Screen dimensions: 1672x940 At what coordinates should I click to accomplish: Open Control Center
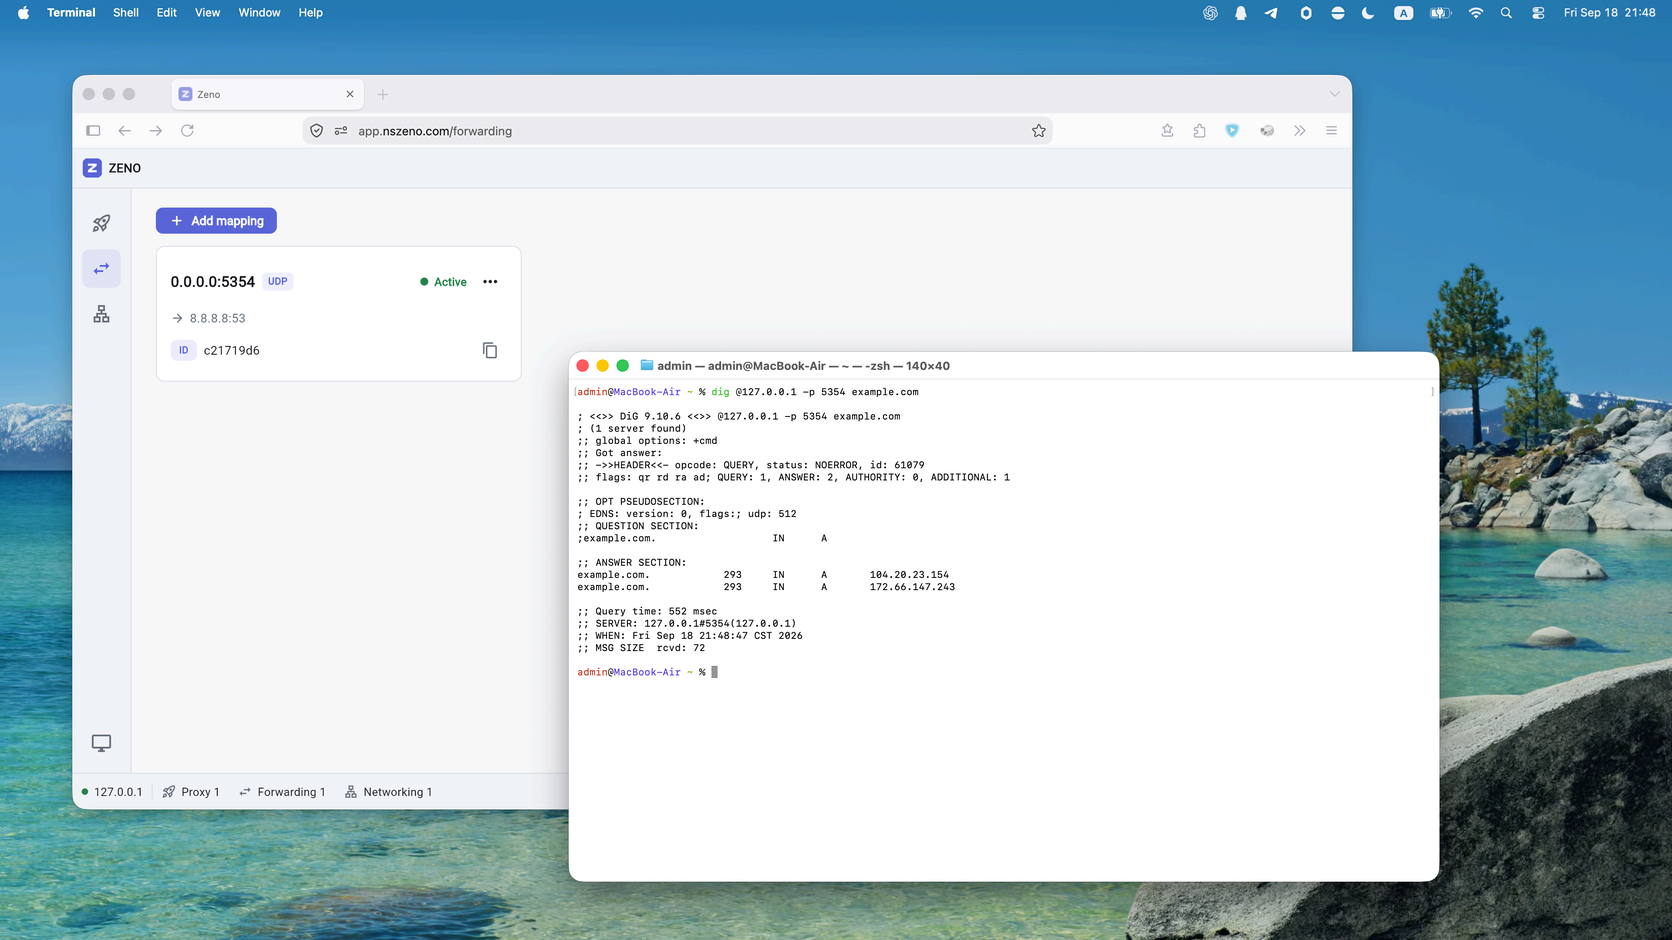[x=1538, y=13]
